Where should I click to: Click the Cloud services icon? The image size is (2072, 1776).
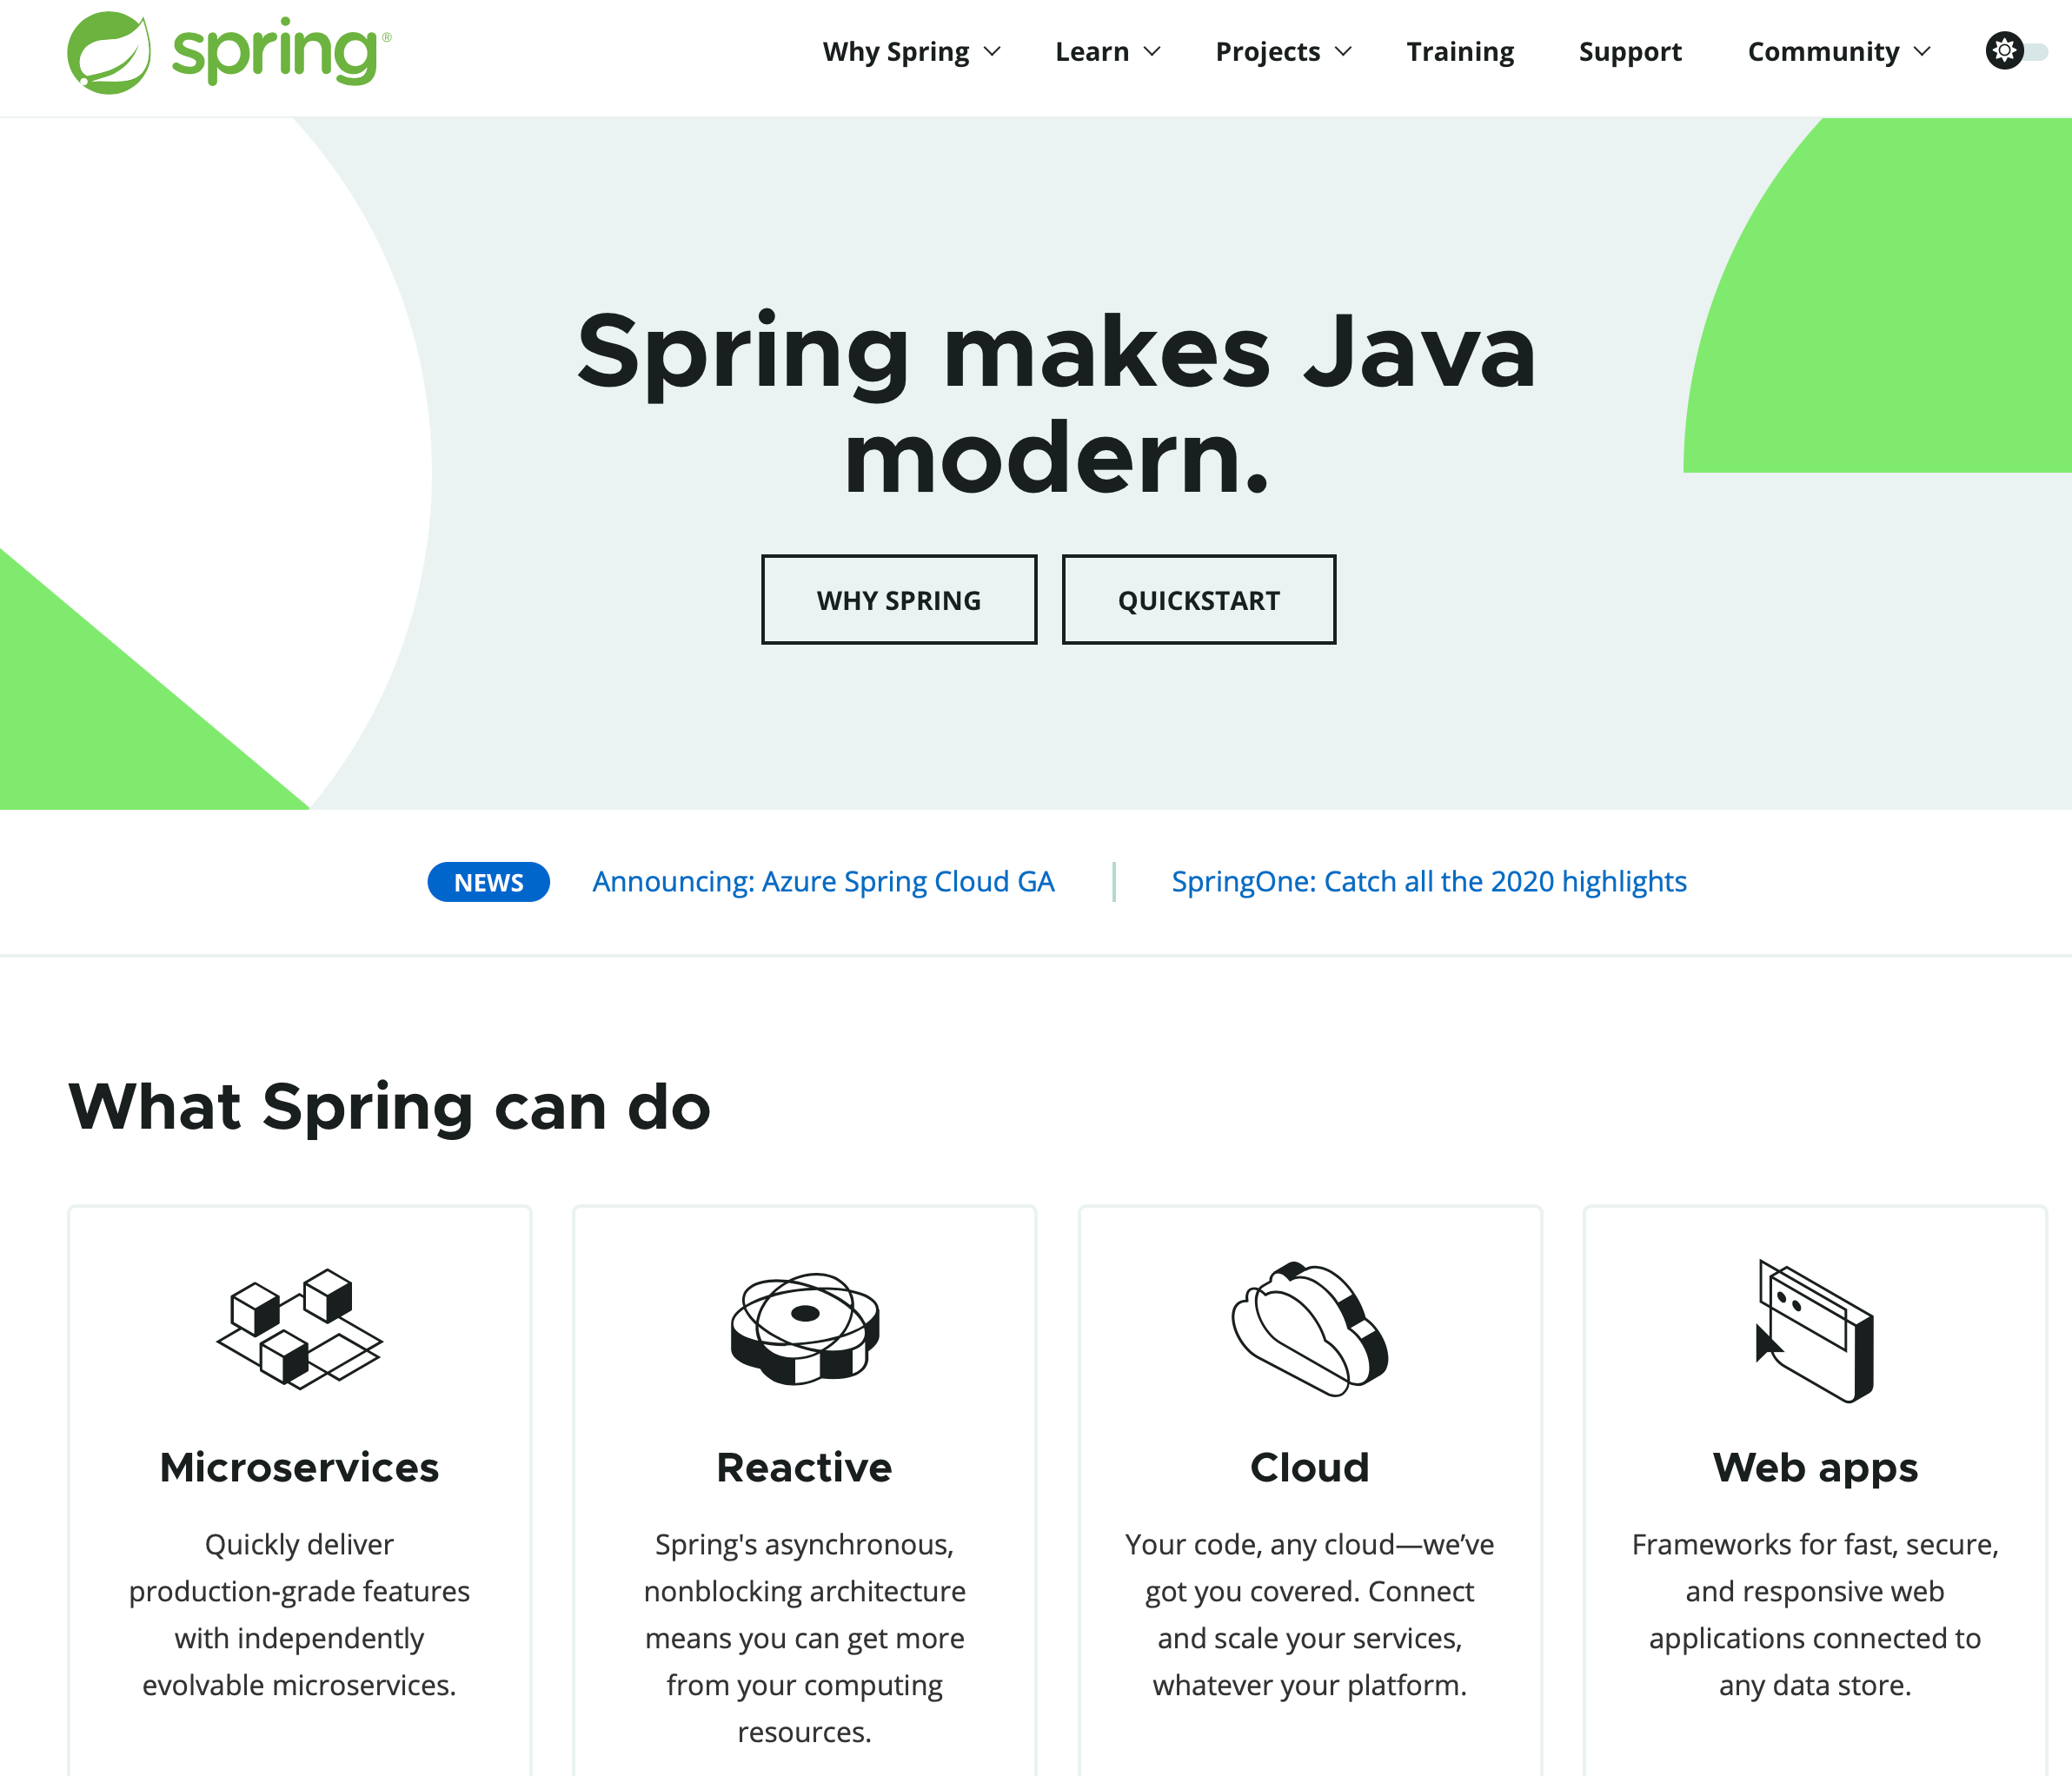click(x=1311, y=1330)
